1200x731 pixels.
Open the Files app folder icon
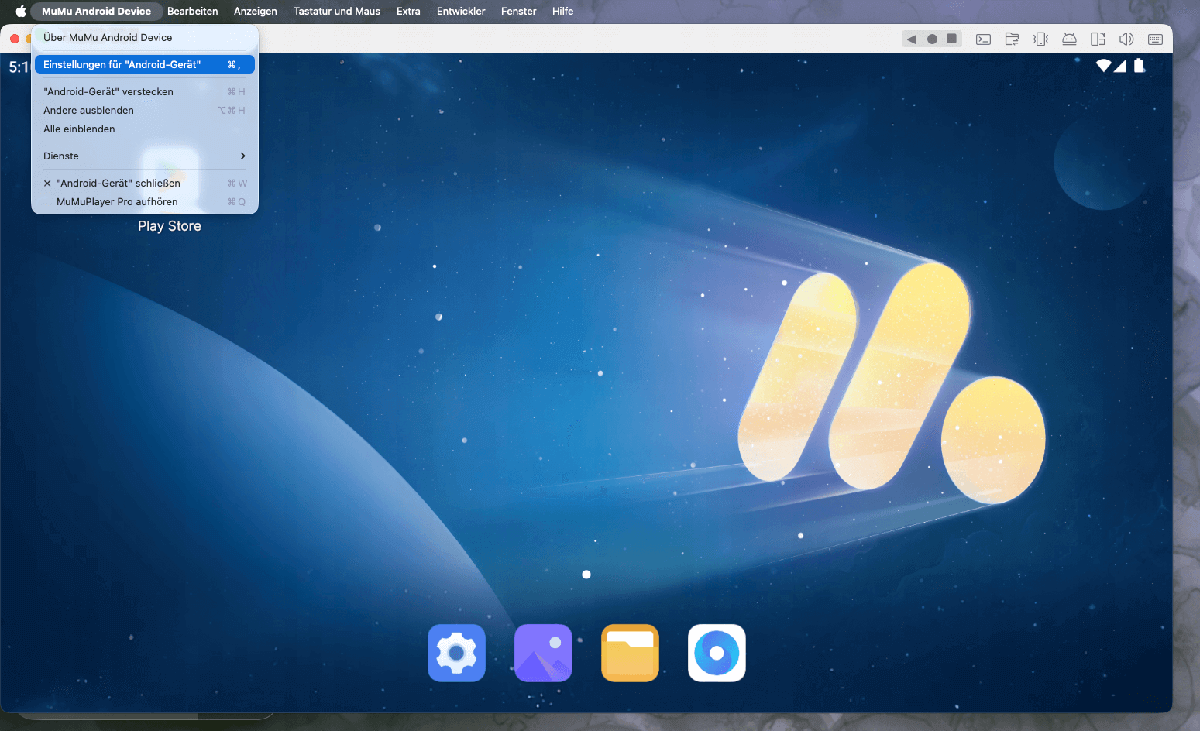[x=630, y=652]
